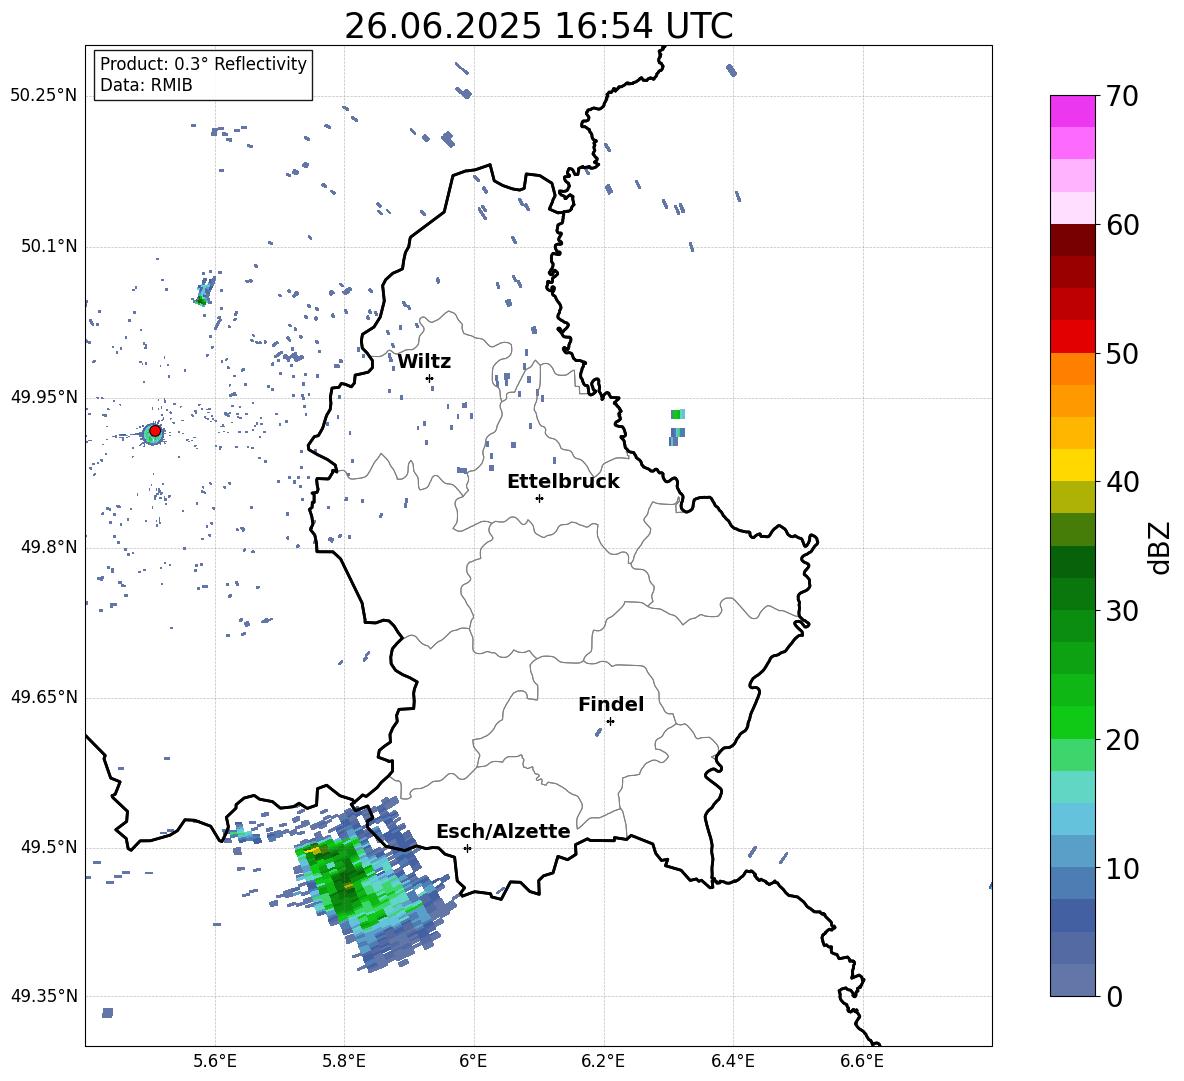Click the 50 colorbar tick value
This screenshot has width=1184, height=1081.
1123,353
